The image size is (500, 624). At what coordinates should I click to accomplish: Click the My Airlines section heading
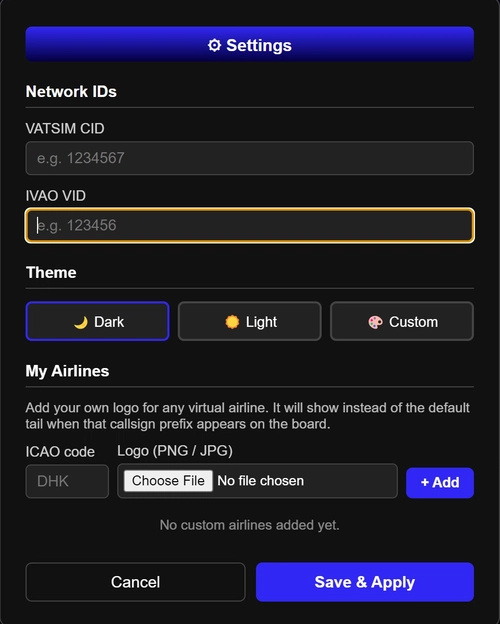[67, 371]
